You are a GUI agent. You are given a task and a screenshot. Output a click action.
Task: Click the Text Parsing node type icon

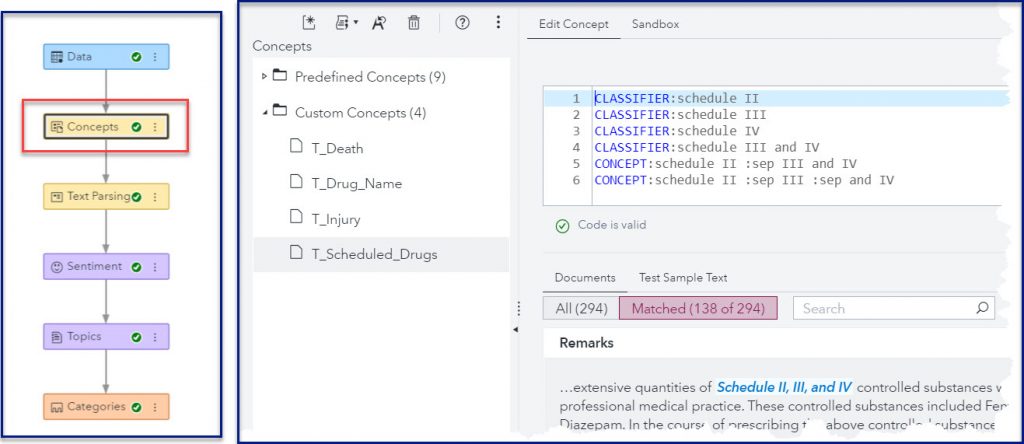56,197
